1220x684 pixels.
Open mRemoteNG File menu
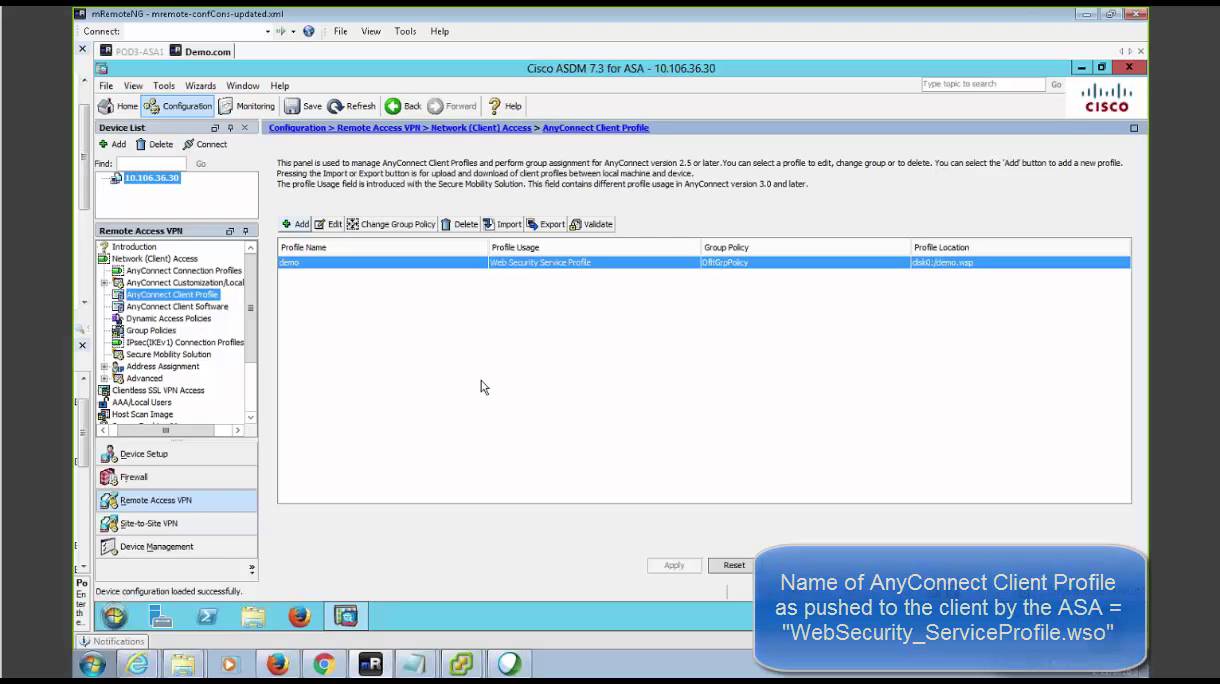pyautogui.click(x=340, y=31)
